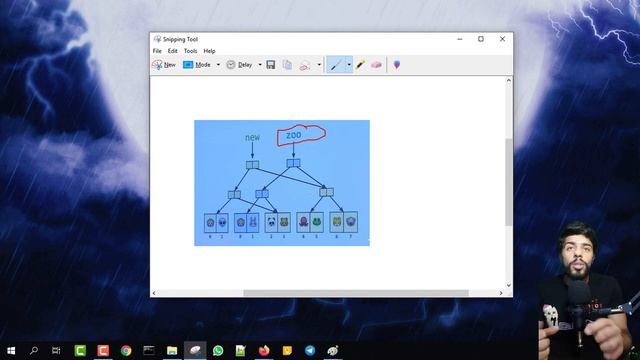Image resolution: width=640 pixels, height=360 pixels.
Task: Click the horizontal scrollbar thumb
Action: 356,293
